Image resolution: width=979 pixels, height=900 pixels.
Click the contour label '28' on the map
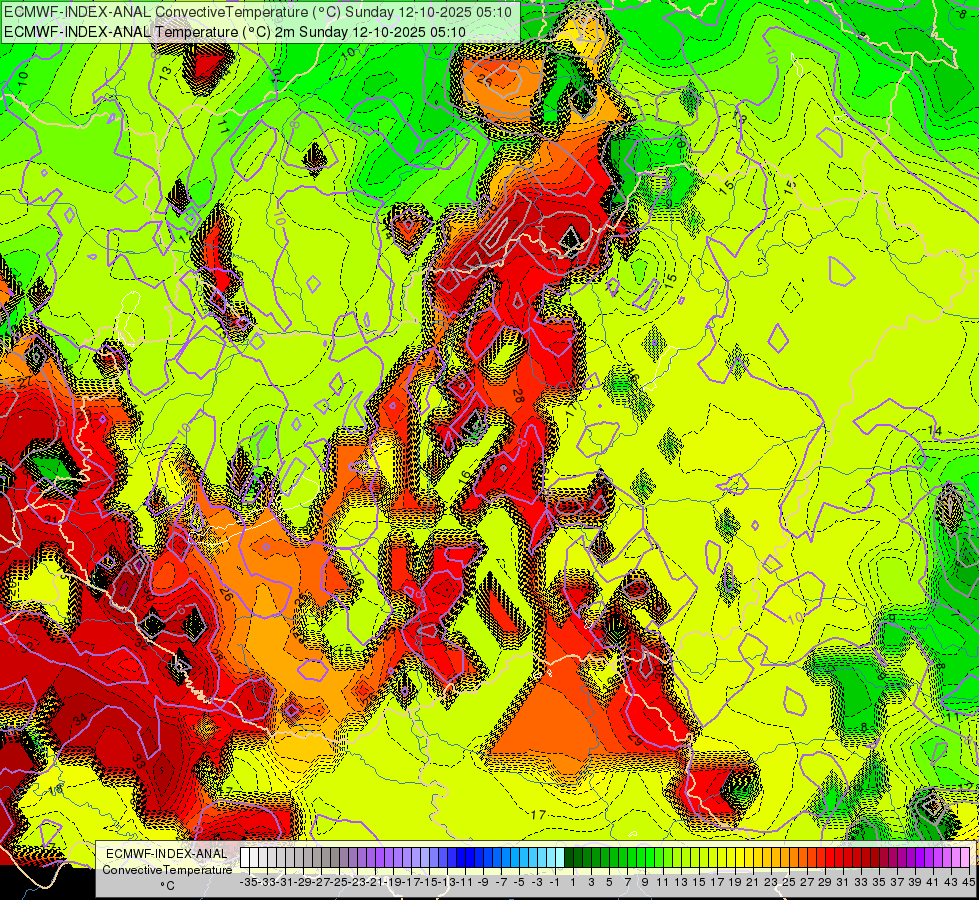518,395
